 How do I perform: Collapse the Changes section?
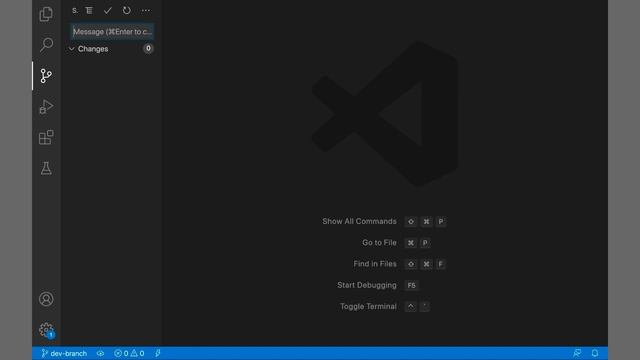(x=72, y=49)
